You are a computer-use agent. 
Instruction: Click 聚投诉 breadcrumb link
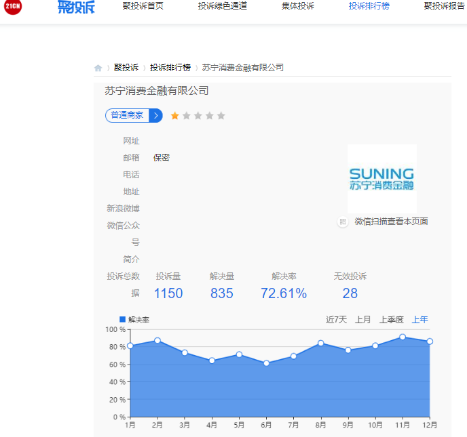(x=126, y=67)
